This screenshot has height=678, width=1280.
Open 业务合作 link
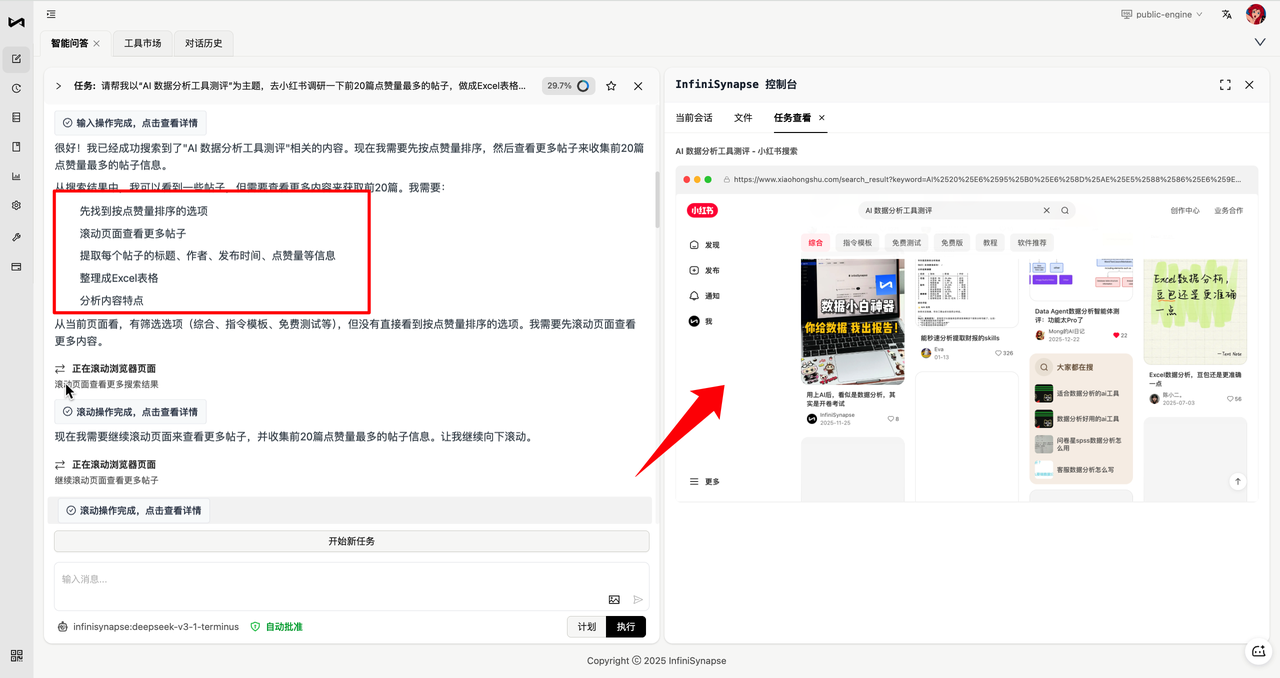pyautogui.click(x=1229, y=211)
